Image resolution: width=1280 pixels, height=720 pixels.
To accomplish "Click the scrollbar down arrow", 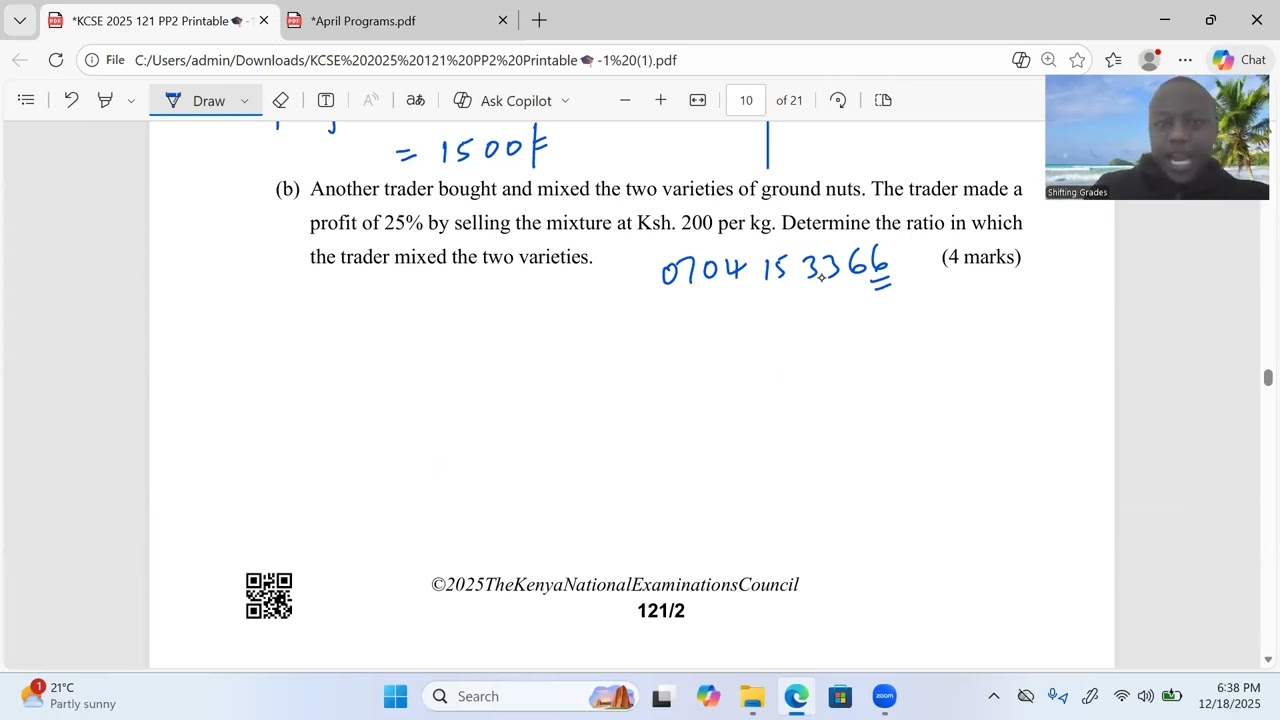I will pyautogui.click(x=1268, y=660).
